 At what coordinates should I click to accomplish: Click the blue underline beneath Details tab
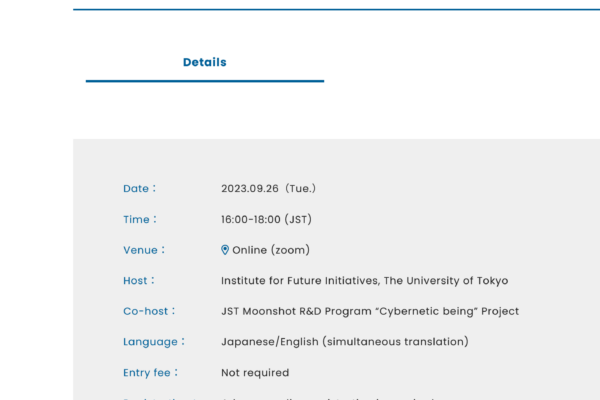(205, 81)
